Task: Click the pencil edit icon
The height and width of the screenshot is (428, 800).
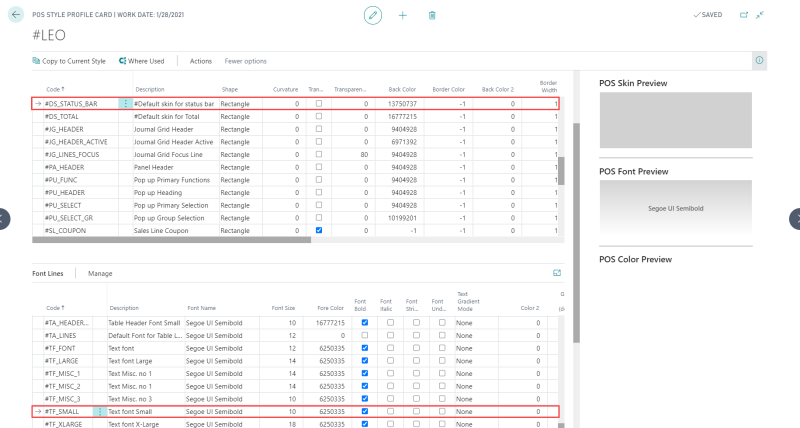Action: [x=373, y=15]
